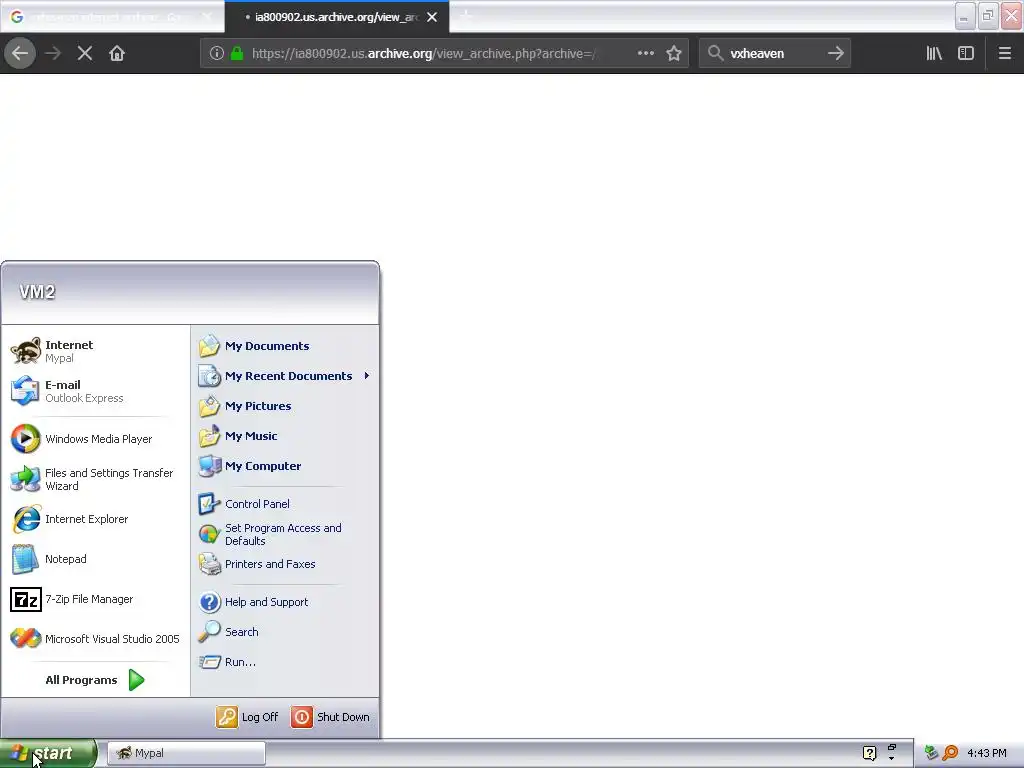The height and width of the screenshot is (768, 1024).
Task: Click the Windows Start button
Action: point(48,754)
